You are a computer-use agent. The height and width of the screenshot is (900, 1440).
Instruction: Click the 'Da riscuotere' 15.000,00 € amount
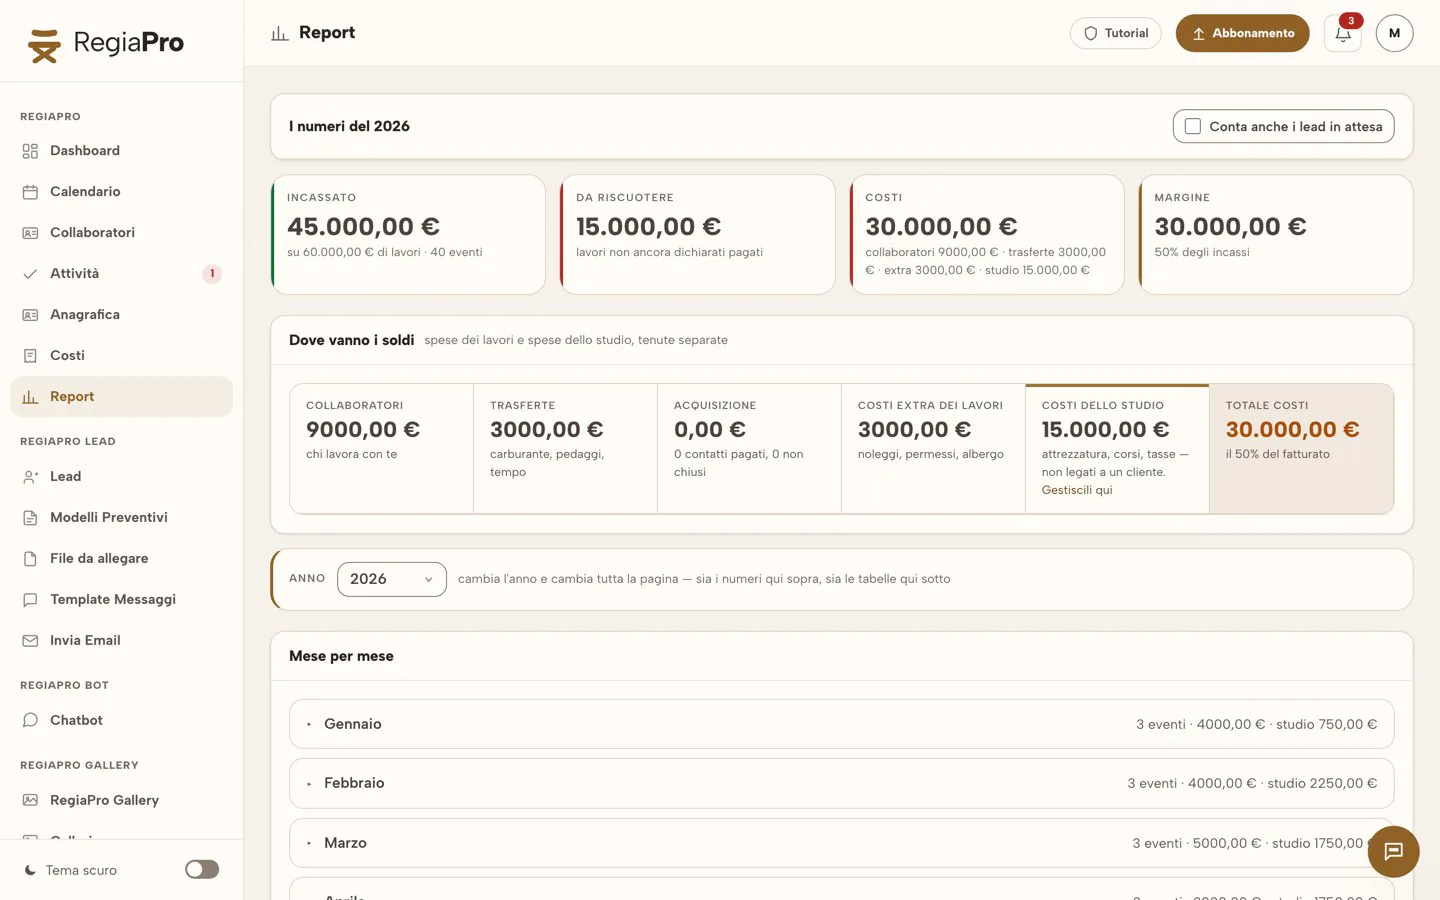pyautogui.click(x=648, y=227)
